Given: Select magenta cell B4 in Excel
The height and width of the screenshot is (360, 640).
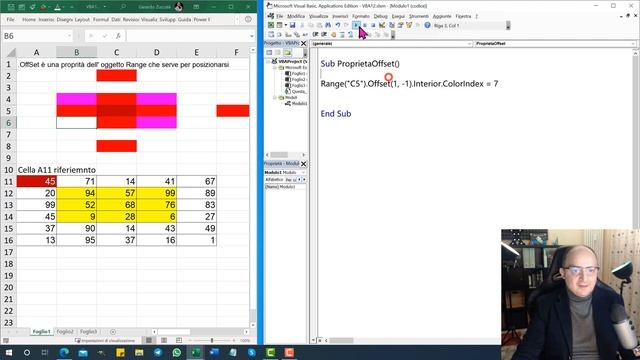Looking at the screenshot, I should click(x=76, y=99).
